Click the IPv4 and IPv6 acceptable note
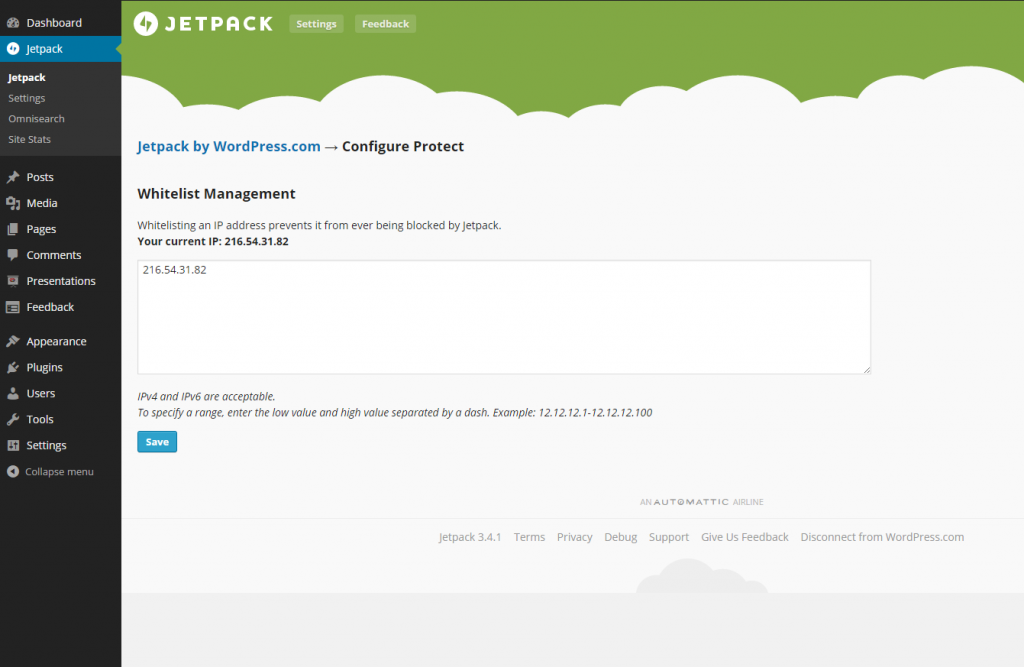 [206, 396]
